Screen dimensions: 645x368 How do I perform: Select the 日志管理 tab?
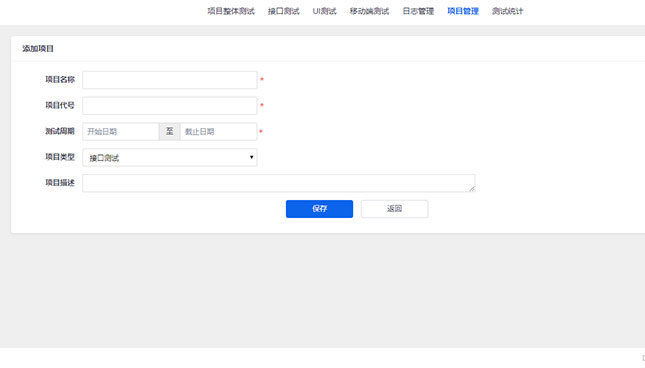point(418,11)
